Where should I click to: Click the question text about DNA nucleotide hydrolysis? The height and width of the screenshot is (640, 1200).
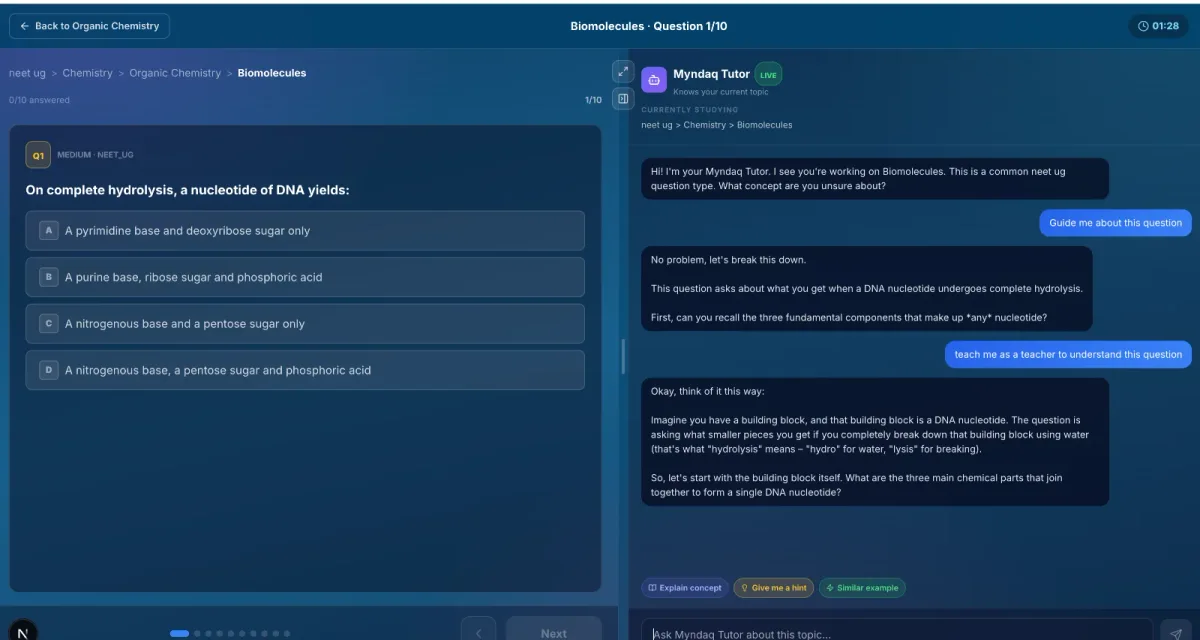tap(188, 190)
